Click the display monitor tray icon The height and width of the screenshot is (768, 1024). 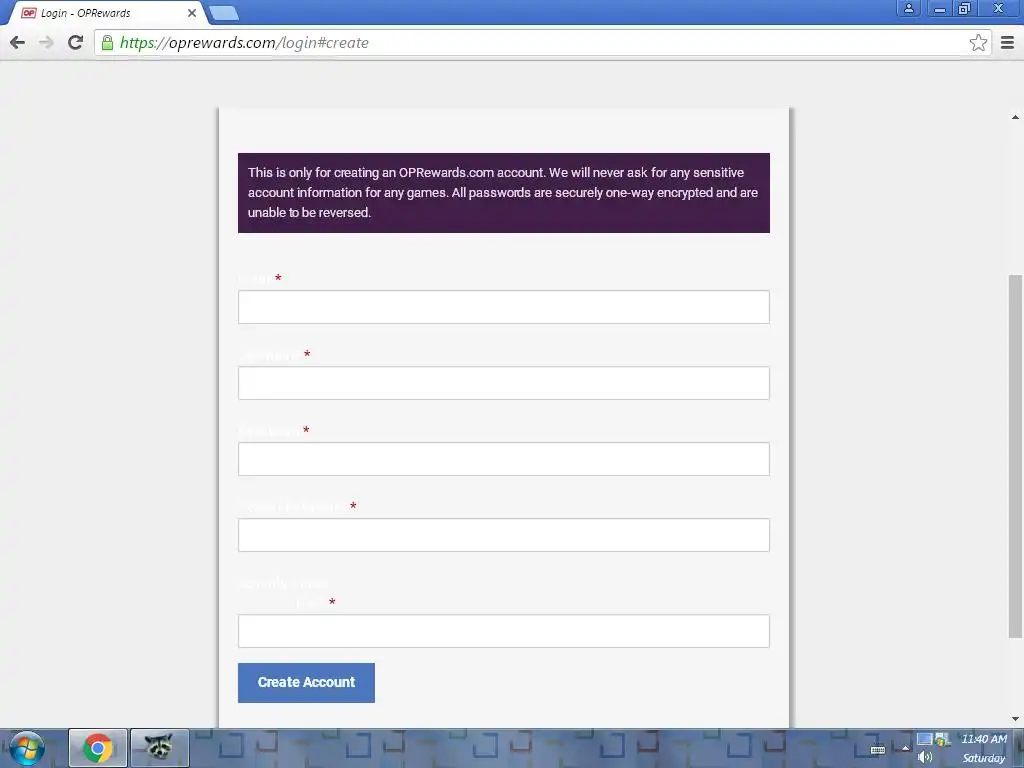click(924, 739)
